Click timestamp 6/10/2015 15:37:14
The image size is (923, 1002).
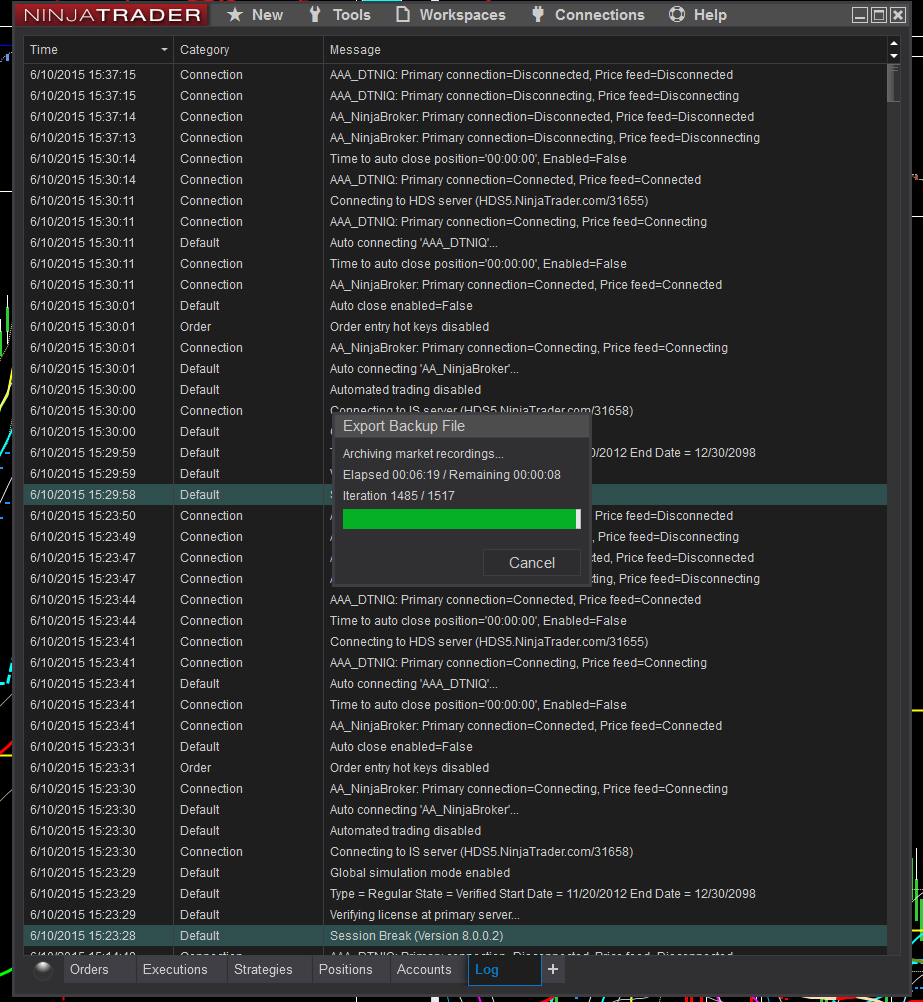point(83,117)
